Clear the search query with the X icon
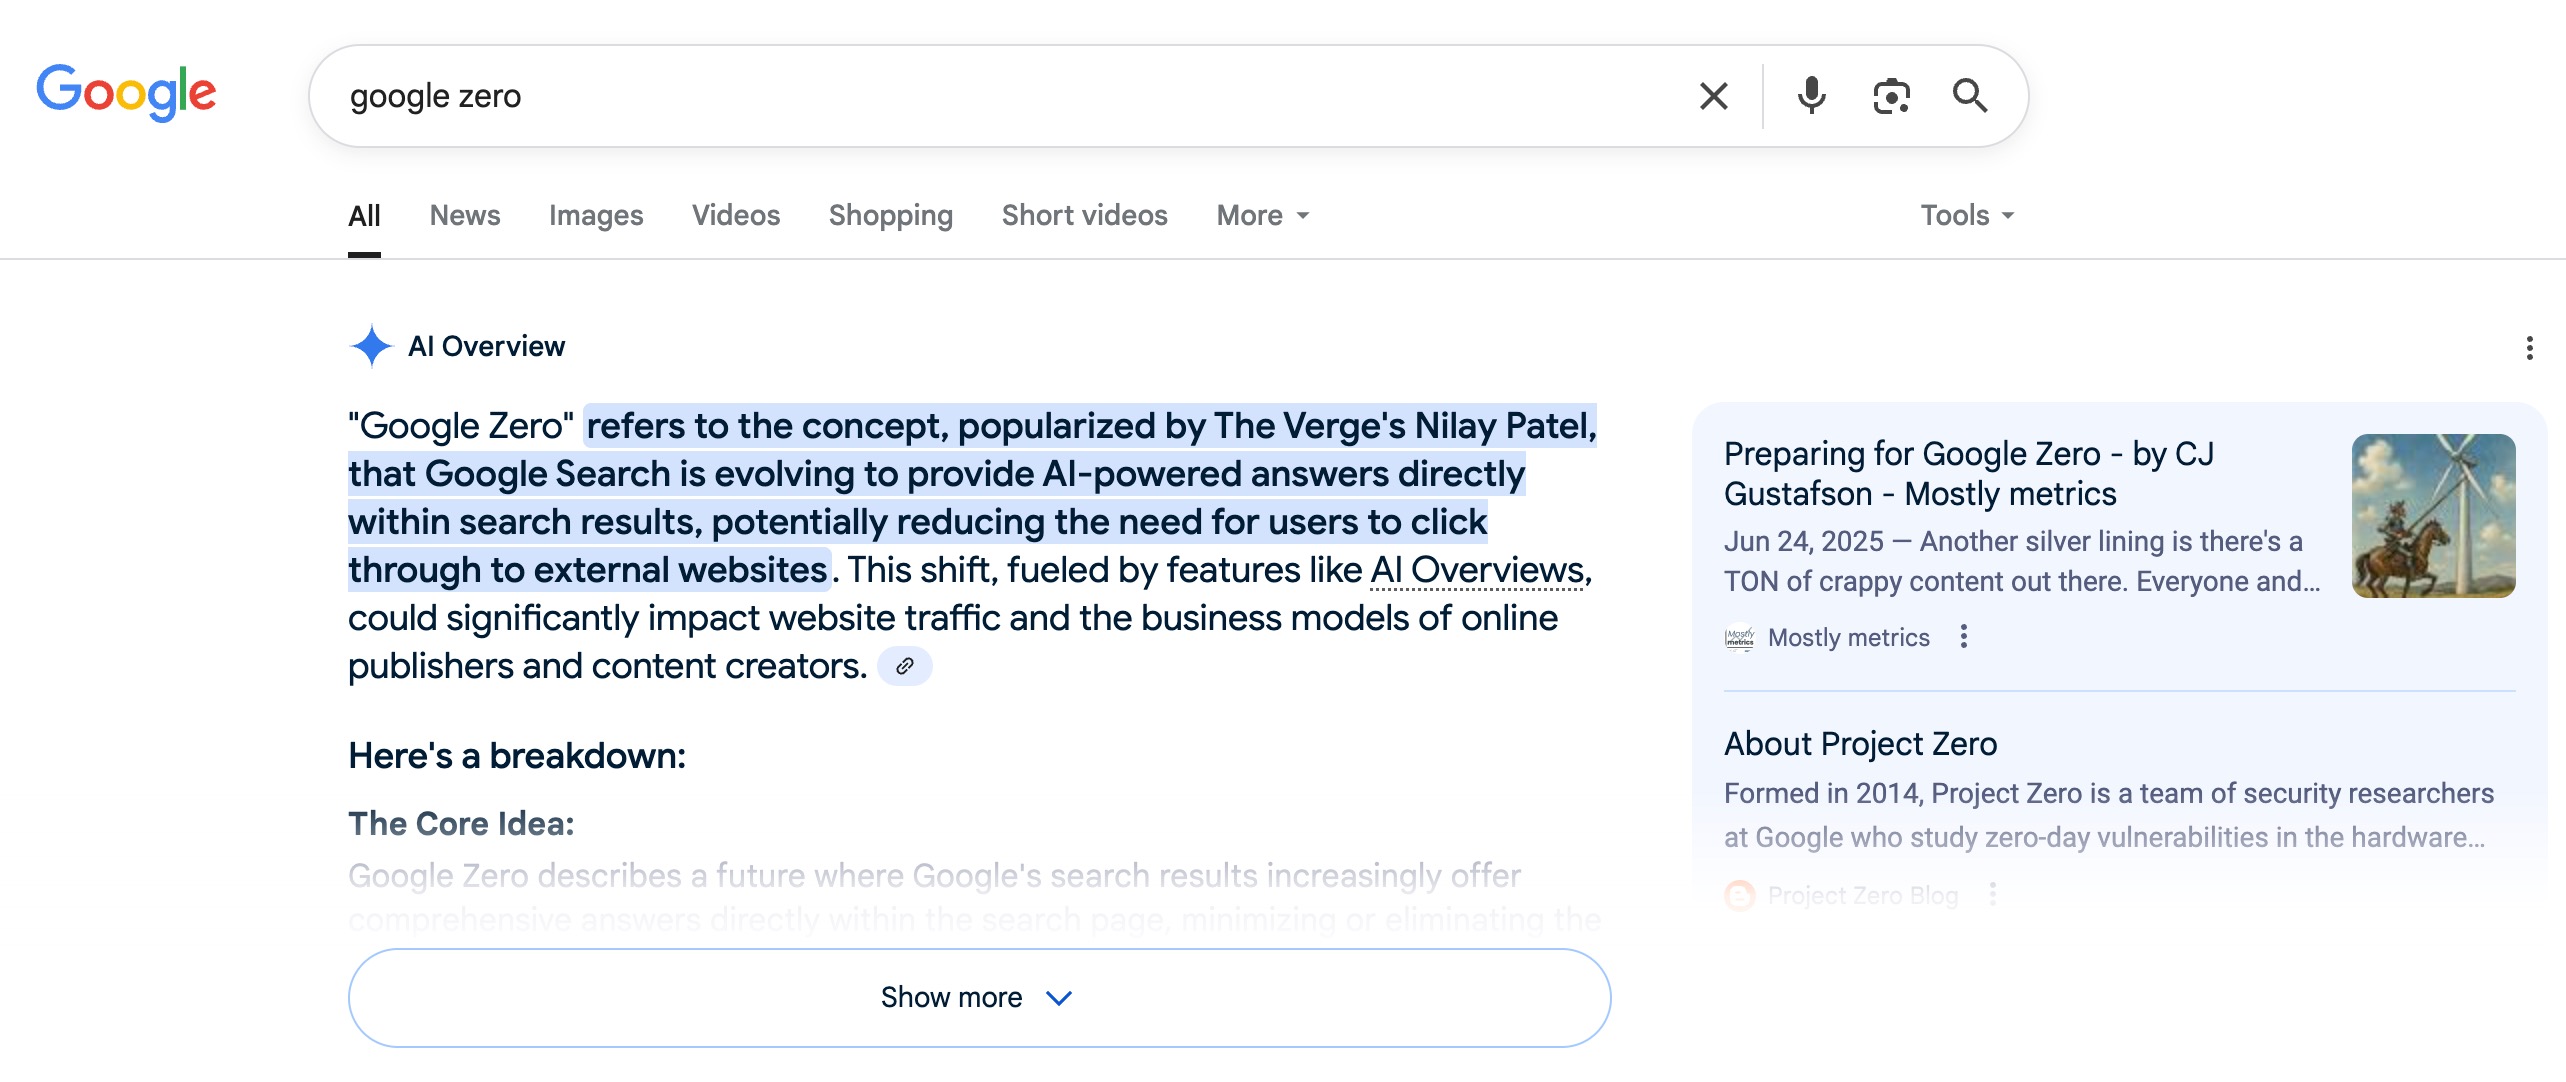This screenshot has width=2566, height=1082. point(1714,96)
